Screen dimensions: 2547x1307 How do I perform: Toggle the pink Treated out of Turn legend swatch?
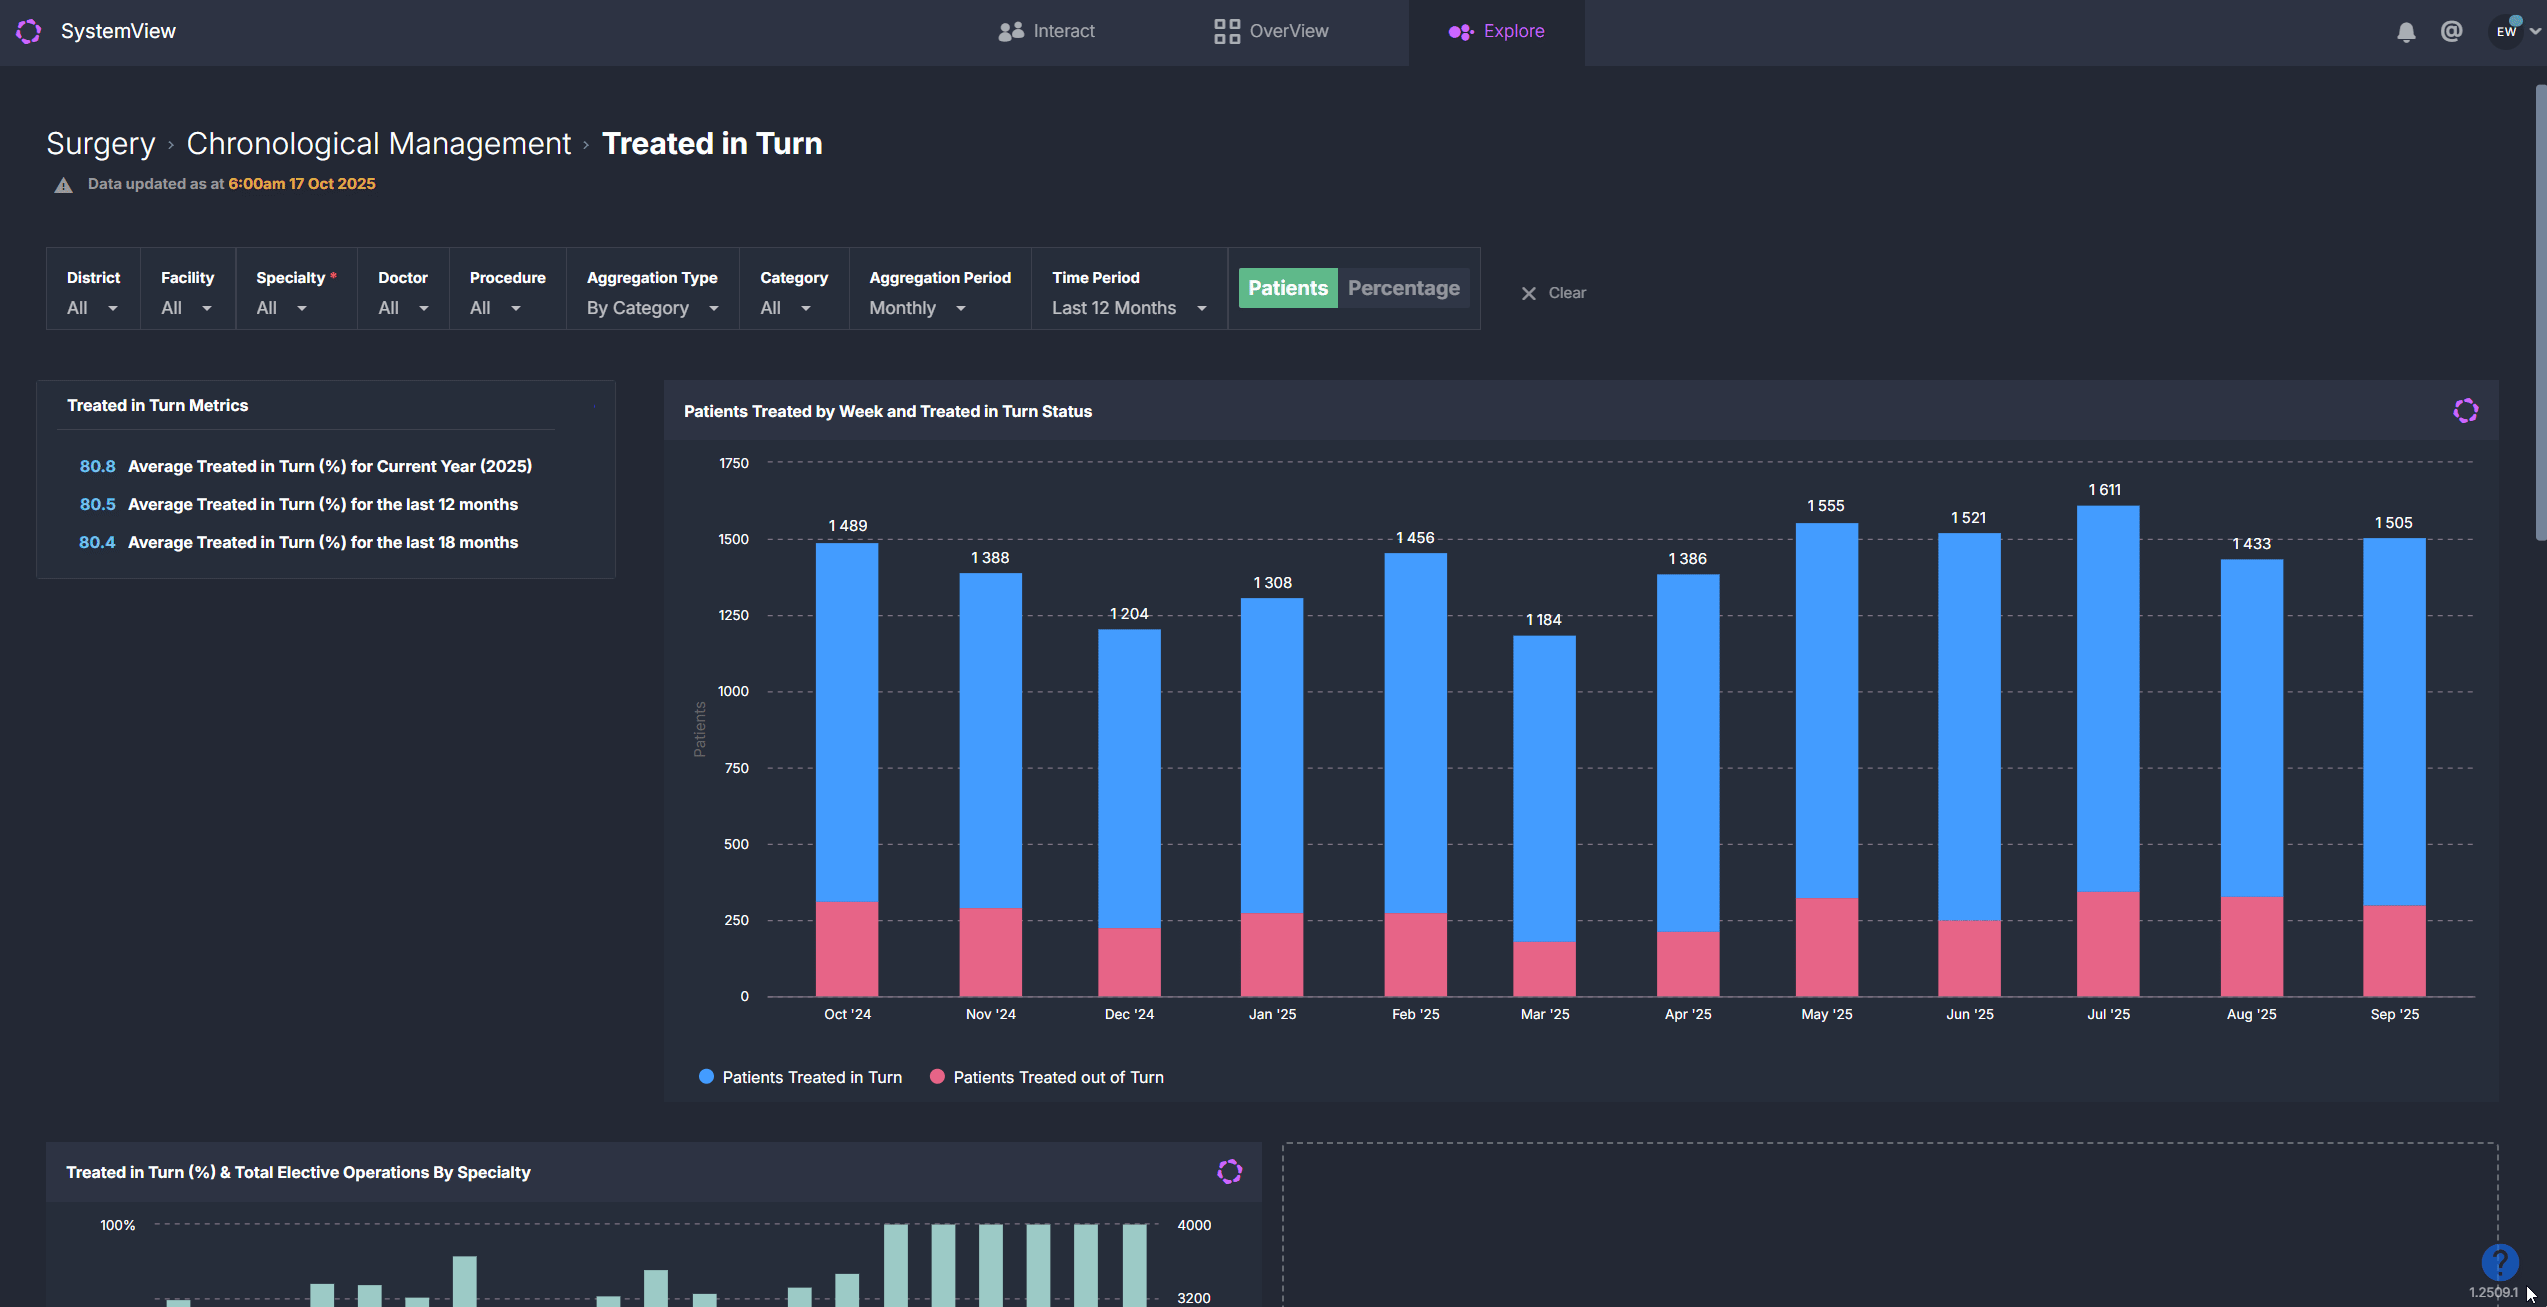[937, 1077]
